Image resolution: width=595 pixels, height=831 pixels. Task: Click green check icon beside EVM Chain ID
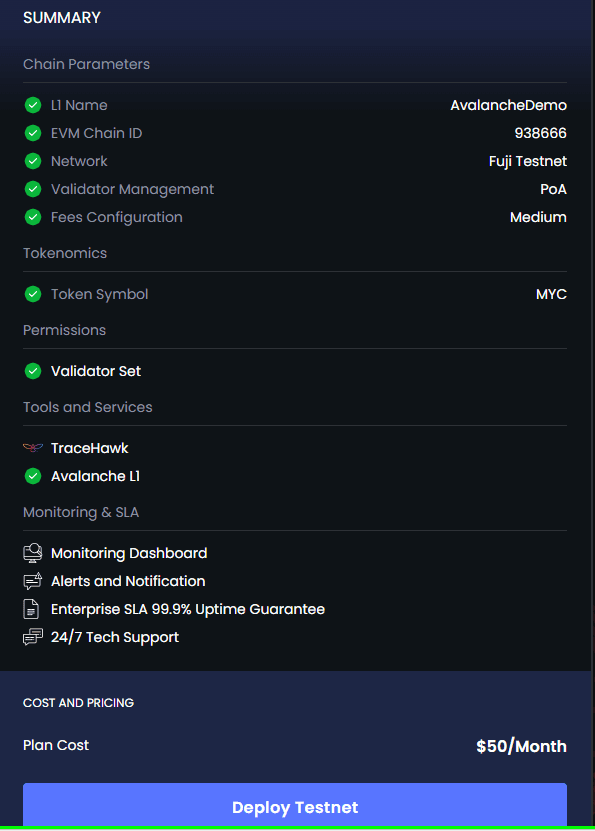point(33,133)
